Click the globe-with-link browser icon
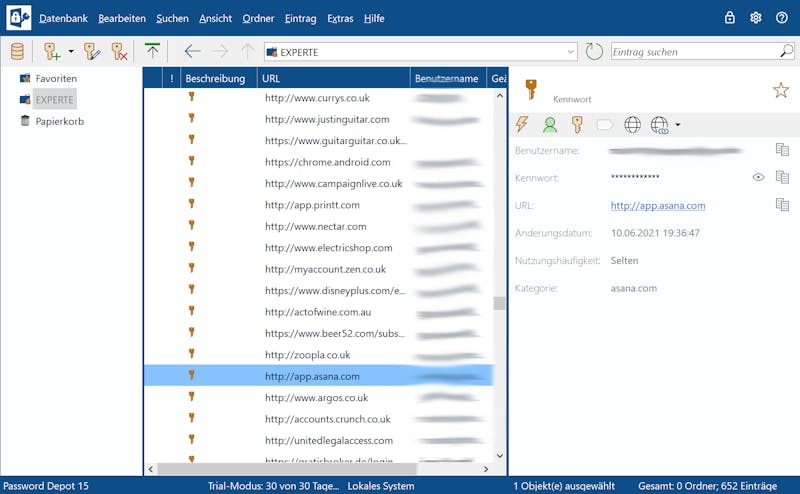Image resolution: width=800 pixels, height=494 pixels. coord(660,125)
